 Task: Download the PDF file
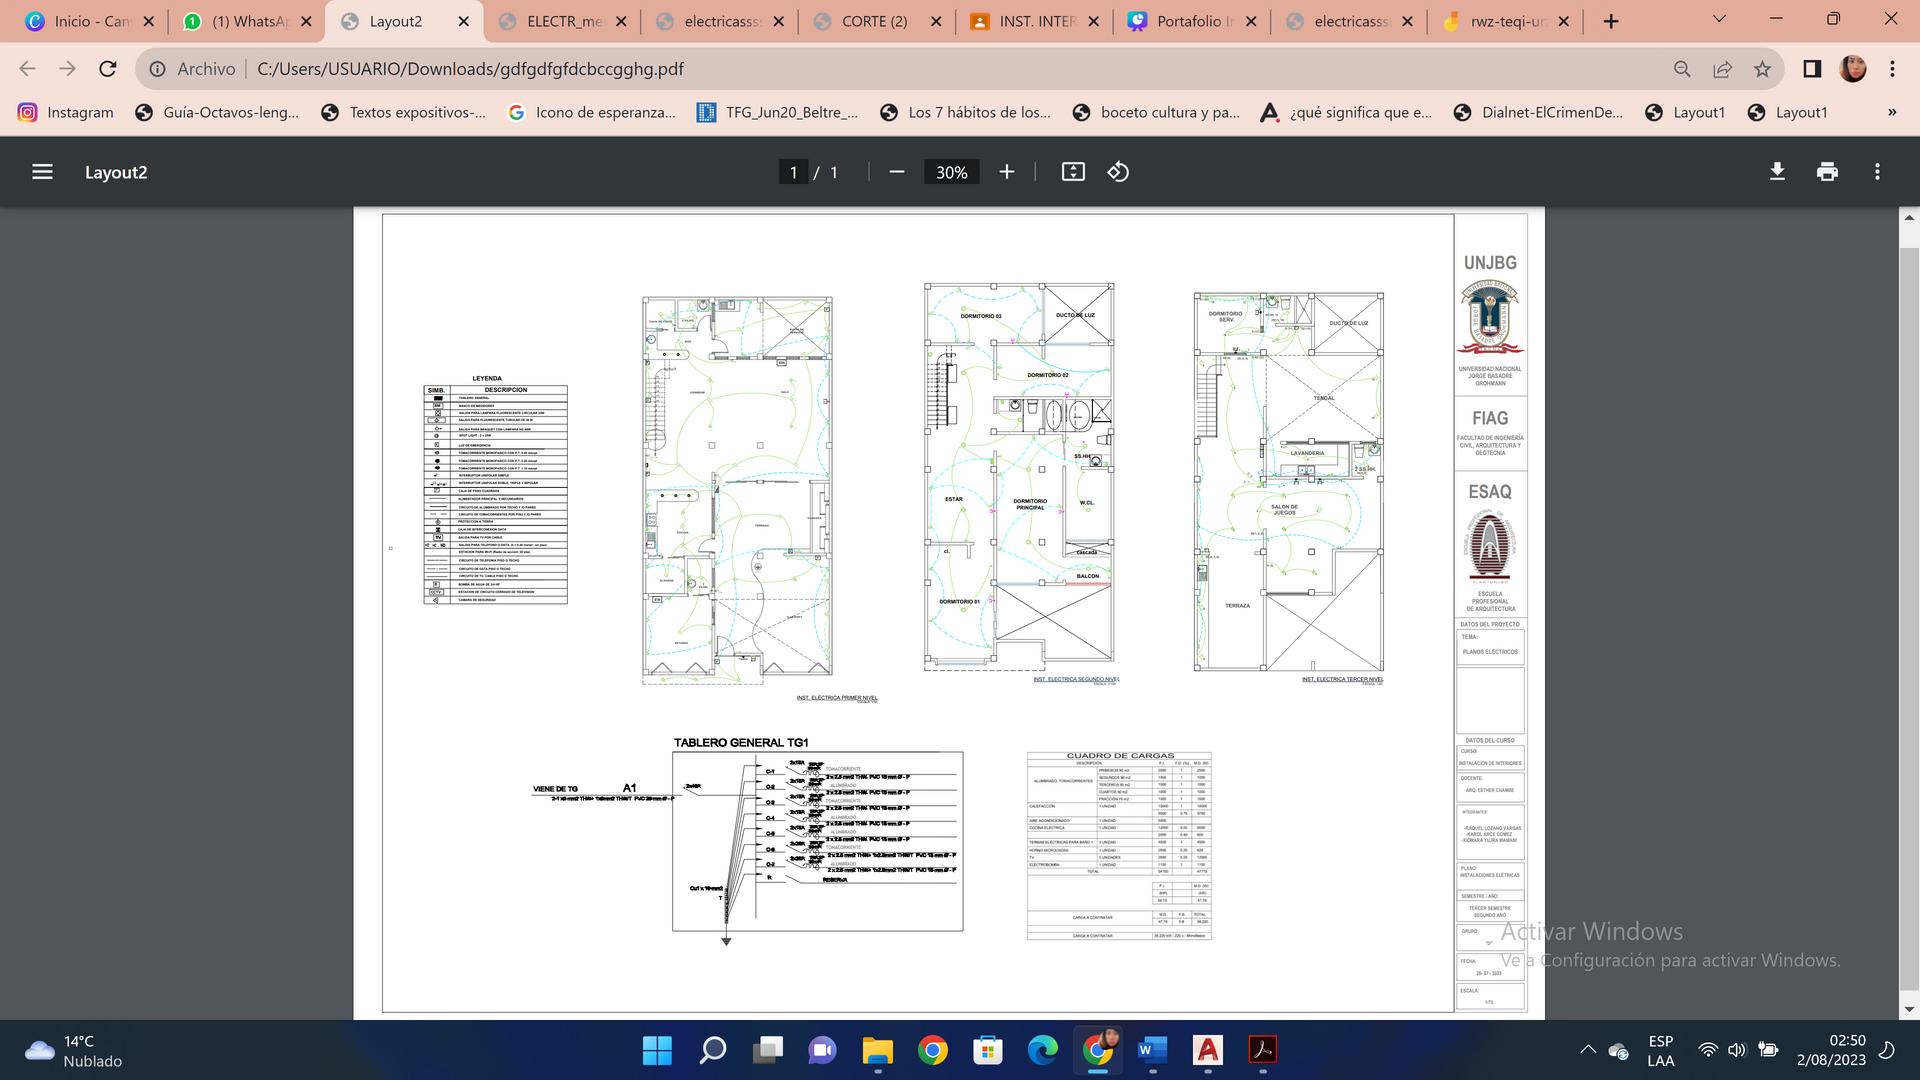pos(1777,172)
